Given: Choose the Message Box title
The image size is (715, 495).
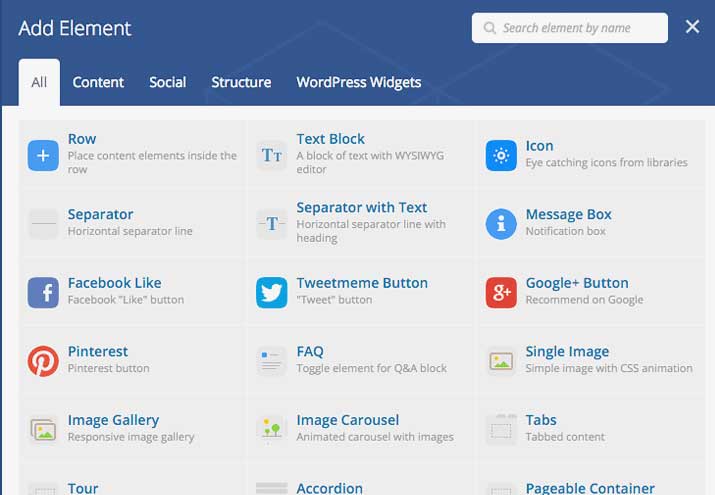Looking at the screenshot, I should click(x=569, y=214).
